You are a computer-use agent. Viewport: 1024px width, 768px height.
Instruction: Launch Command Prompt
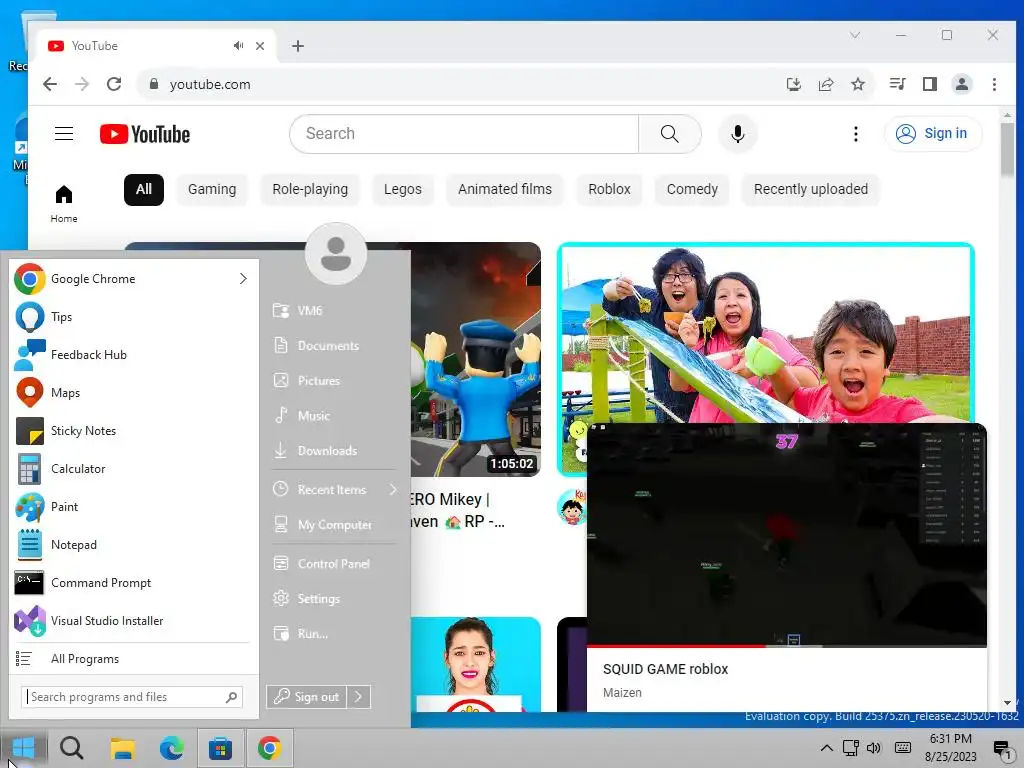click(132, 583)
